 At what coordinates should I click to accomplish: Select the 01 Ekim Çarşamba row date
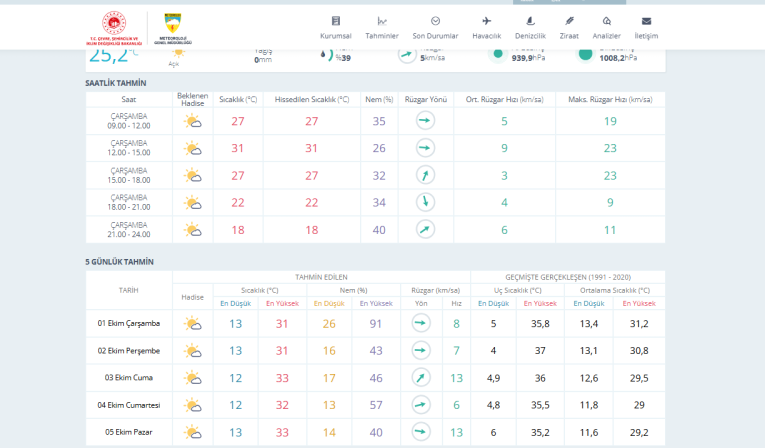[129, 323]
